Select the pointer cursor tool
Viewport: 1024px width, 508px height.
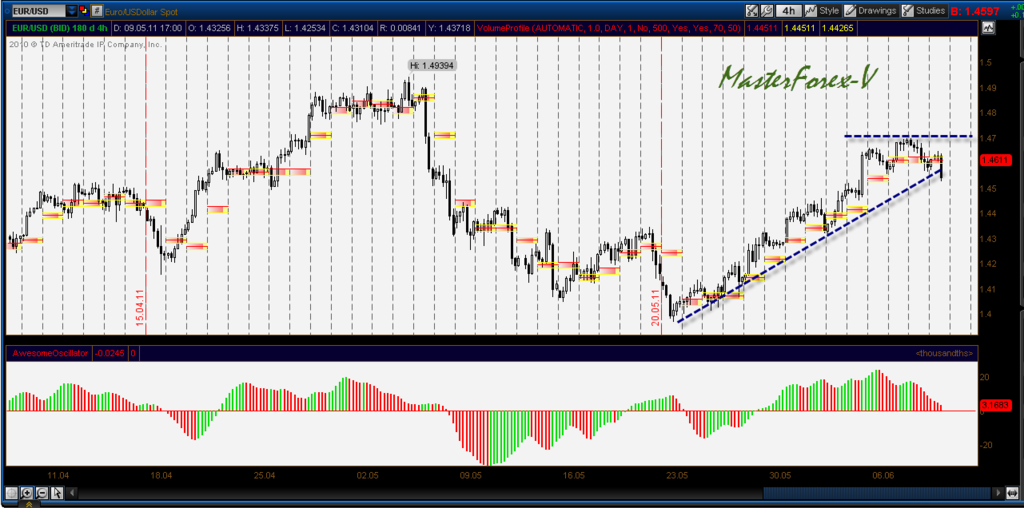pyautogui.click(x=57, y=493)
